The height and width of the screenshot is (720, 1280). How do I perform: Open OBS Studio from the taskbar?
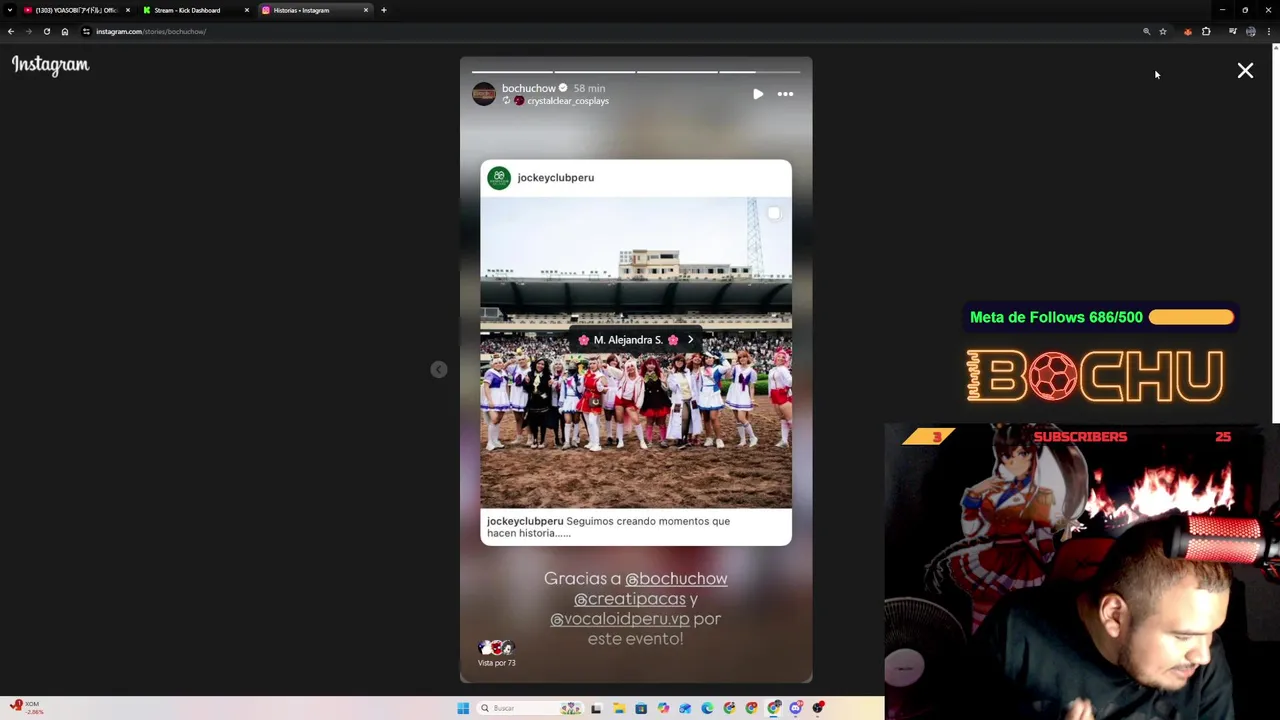point(818,708)
